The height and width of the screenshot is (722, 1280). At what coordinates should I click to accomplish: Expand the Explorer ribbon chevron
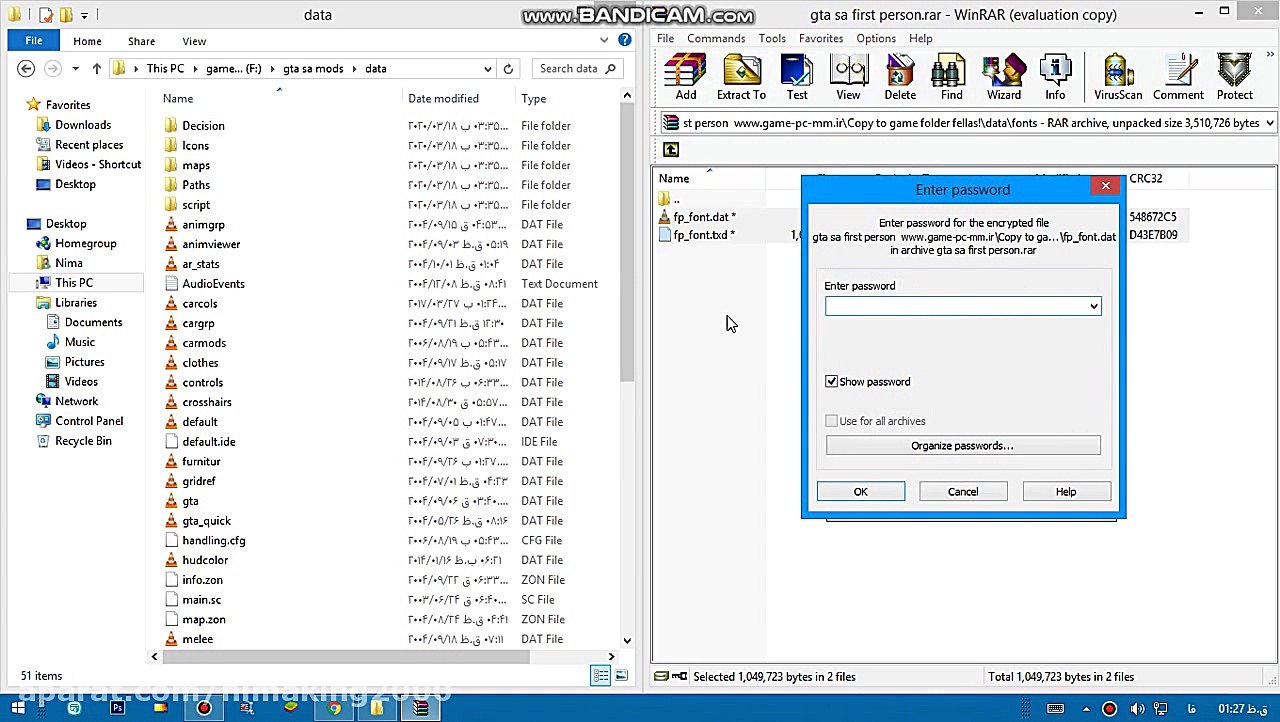pyautogui.click(x=604, y=40)
